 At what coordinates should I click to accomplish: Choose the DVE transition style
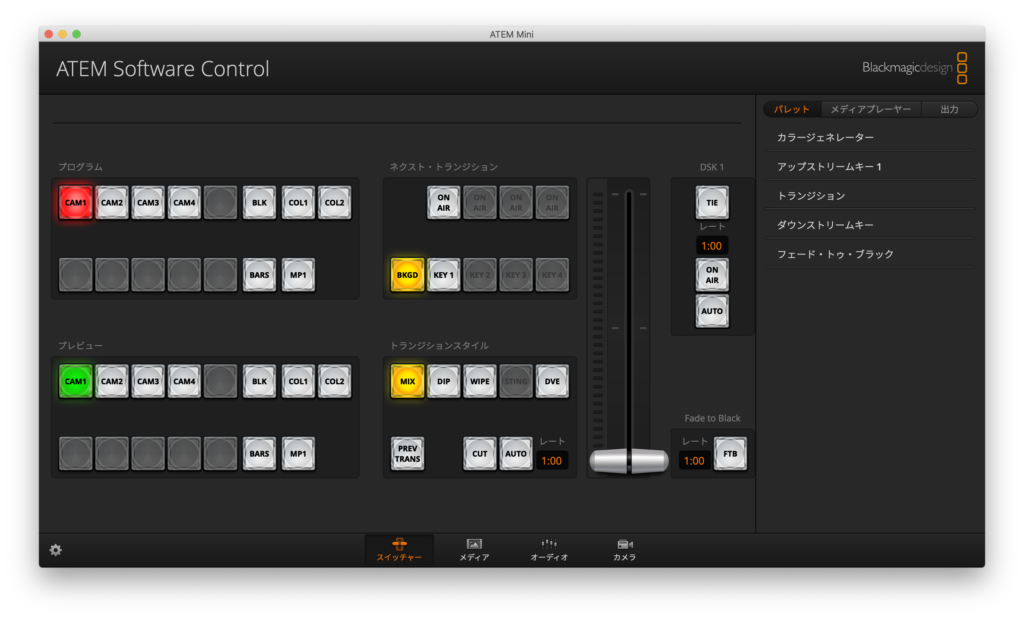(x=552, y=381)
